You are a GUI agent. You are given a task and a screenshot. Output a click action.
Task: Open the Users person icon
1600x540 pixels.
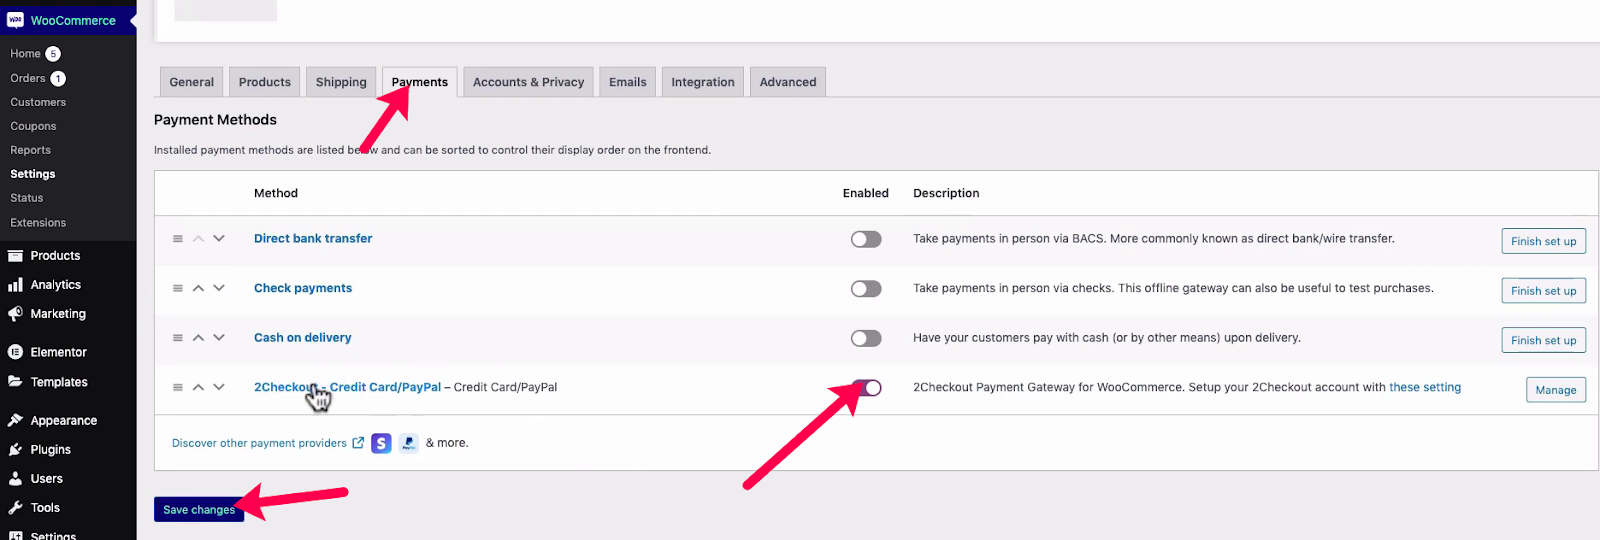click(15, 479)
